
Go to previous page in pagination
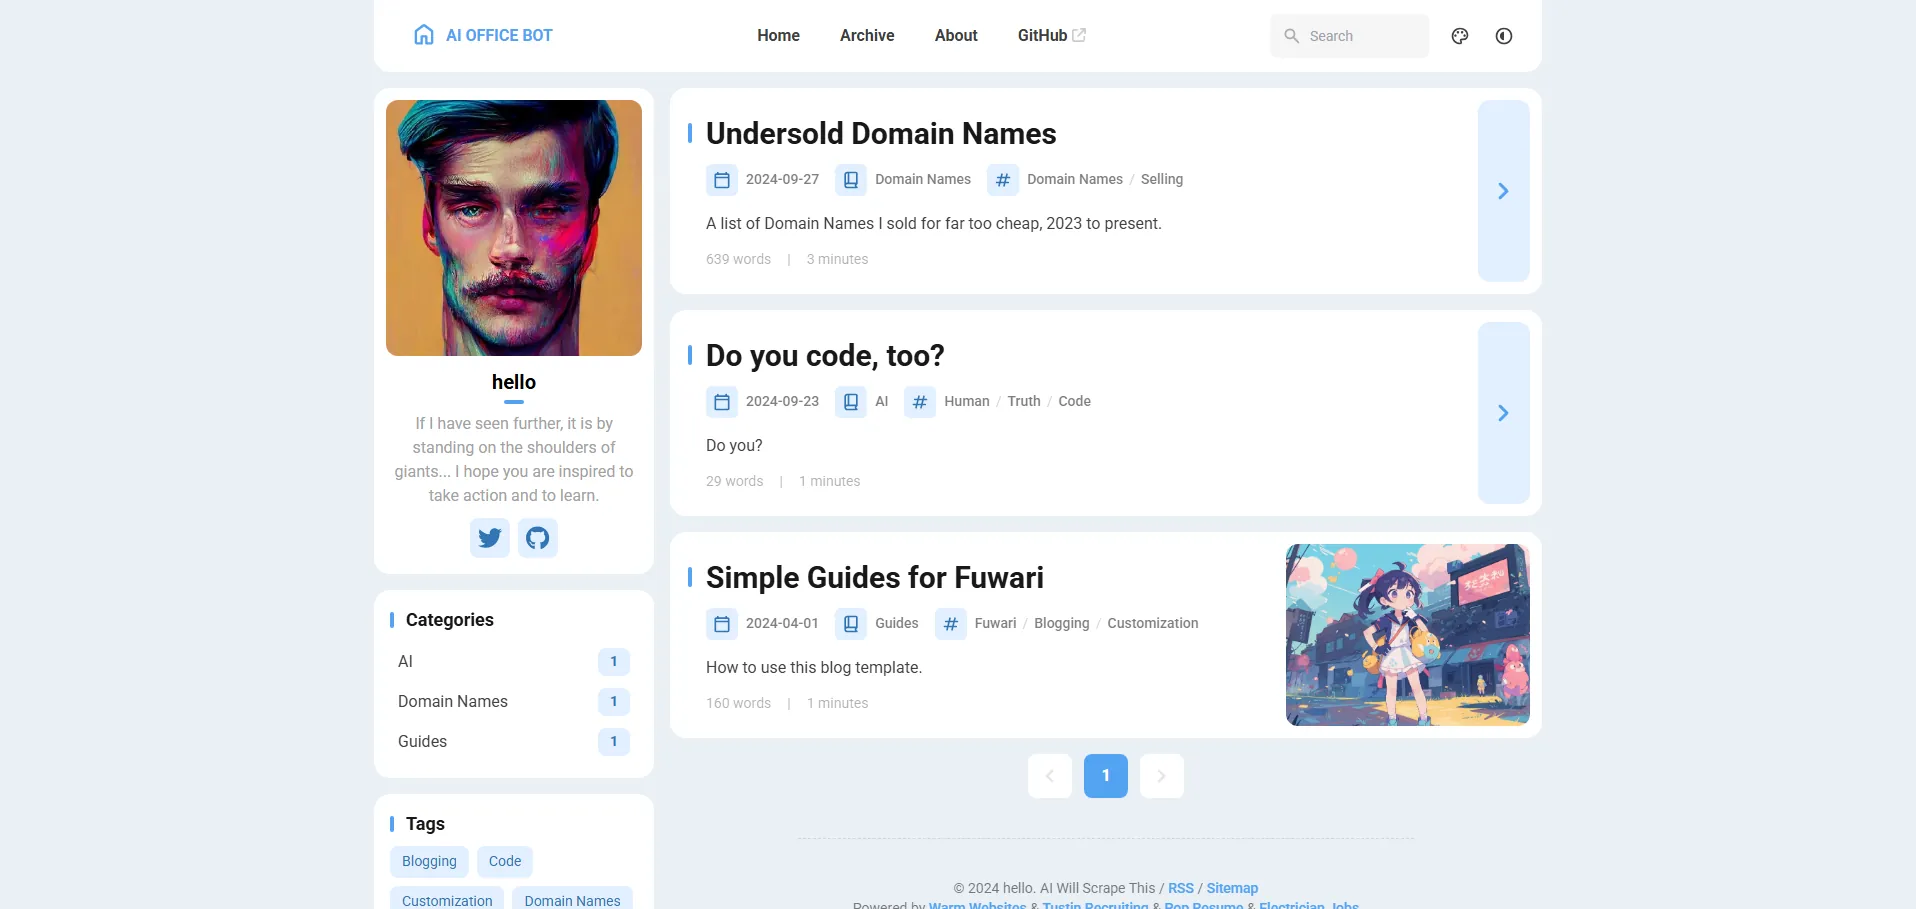pyautogui.click(x=1050, y=776)
